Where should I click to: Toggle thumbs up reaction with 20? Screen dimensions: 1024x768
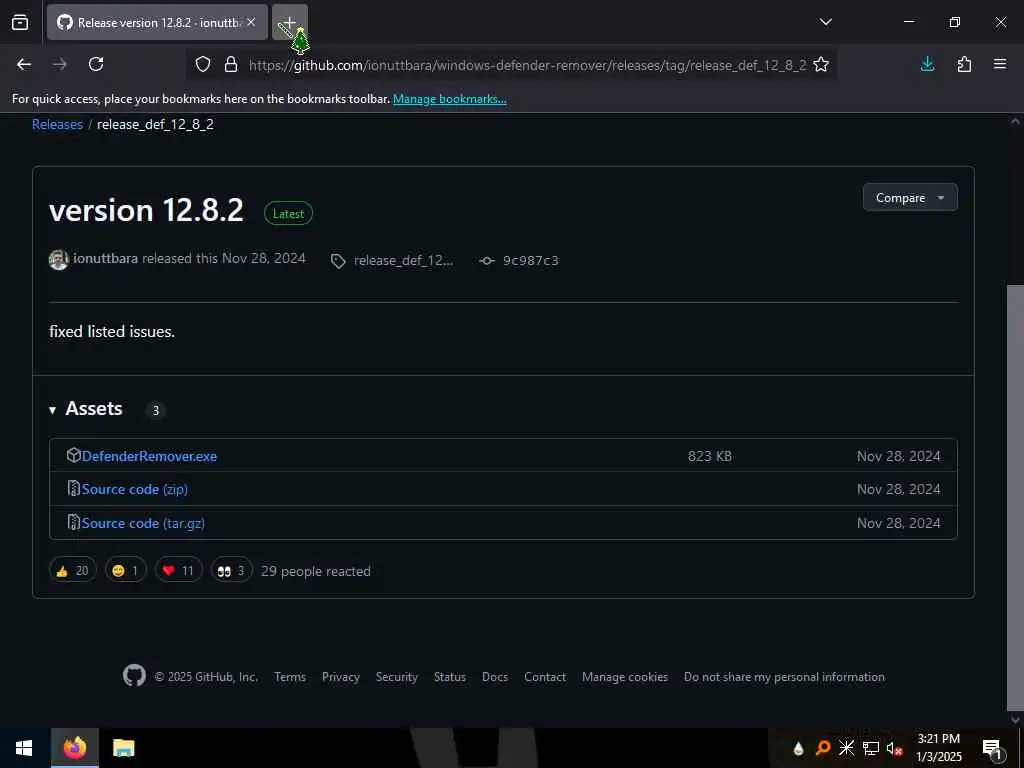point(72,570)
